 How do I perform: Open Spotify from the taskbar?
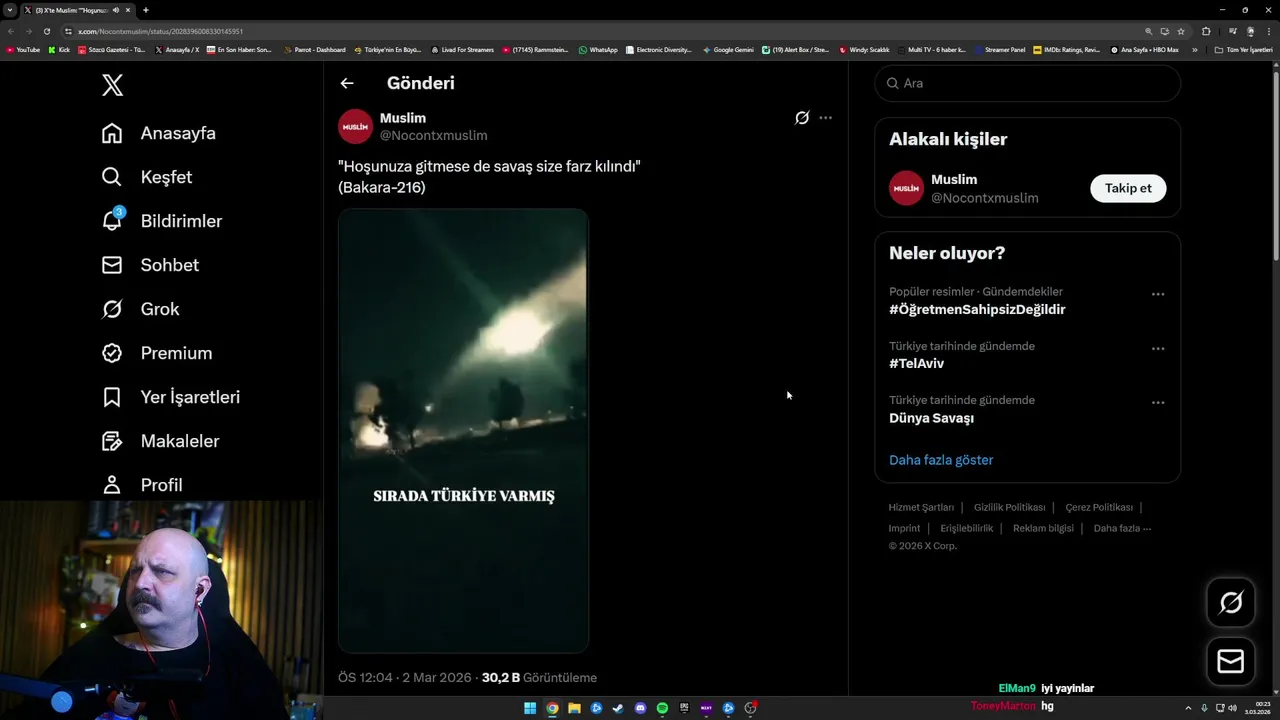pyautogui.click(x=662, y=708)
